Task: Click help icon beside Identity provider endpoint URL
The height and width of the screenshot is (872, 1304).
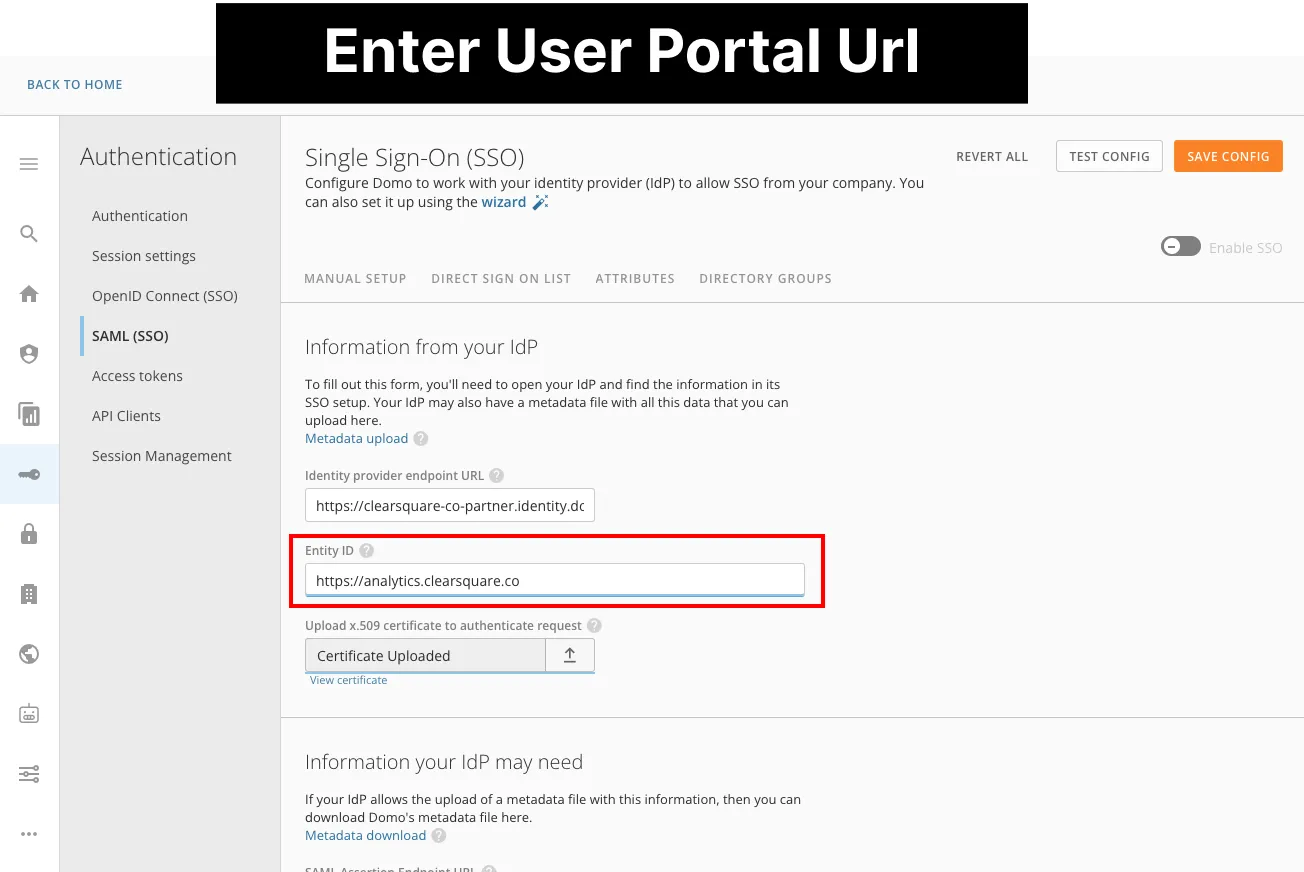Action: coord(497,476)
